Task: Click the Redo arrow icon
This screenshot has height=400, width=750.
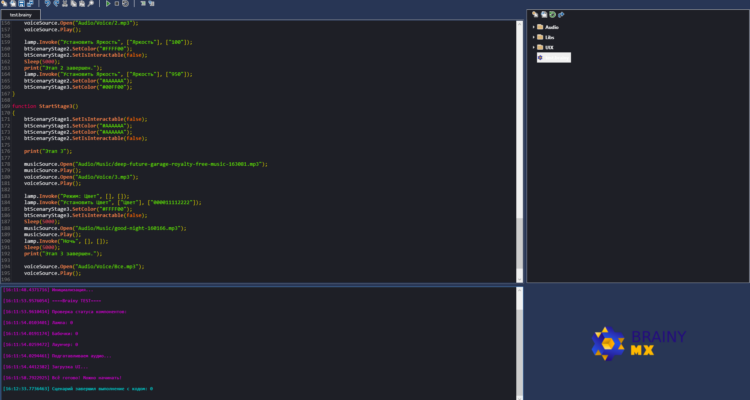Action: pyautogui.click(x=56, y=3)
